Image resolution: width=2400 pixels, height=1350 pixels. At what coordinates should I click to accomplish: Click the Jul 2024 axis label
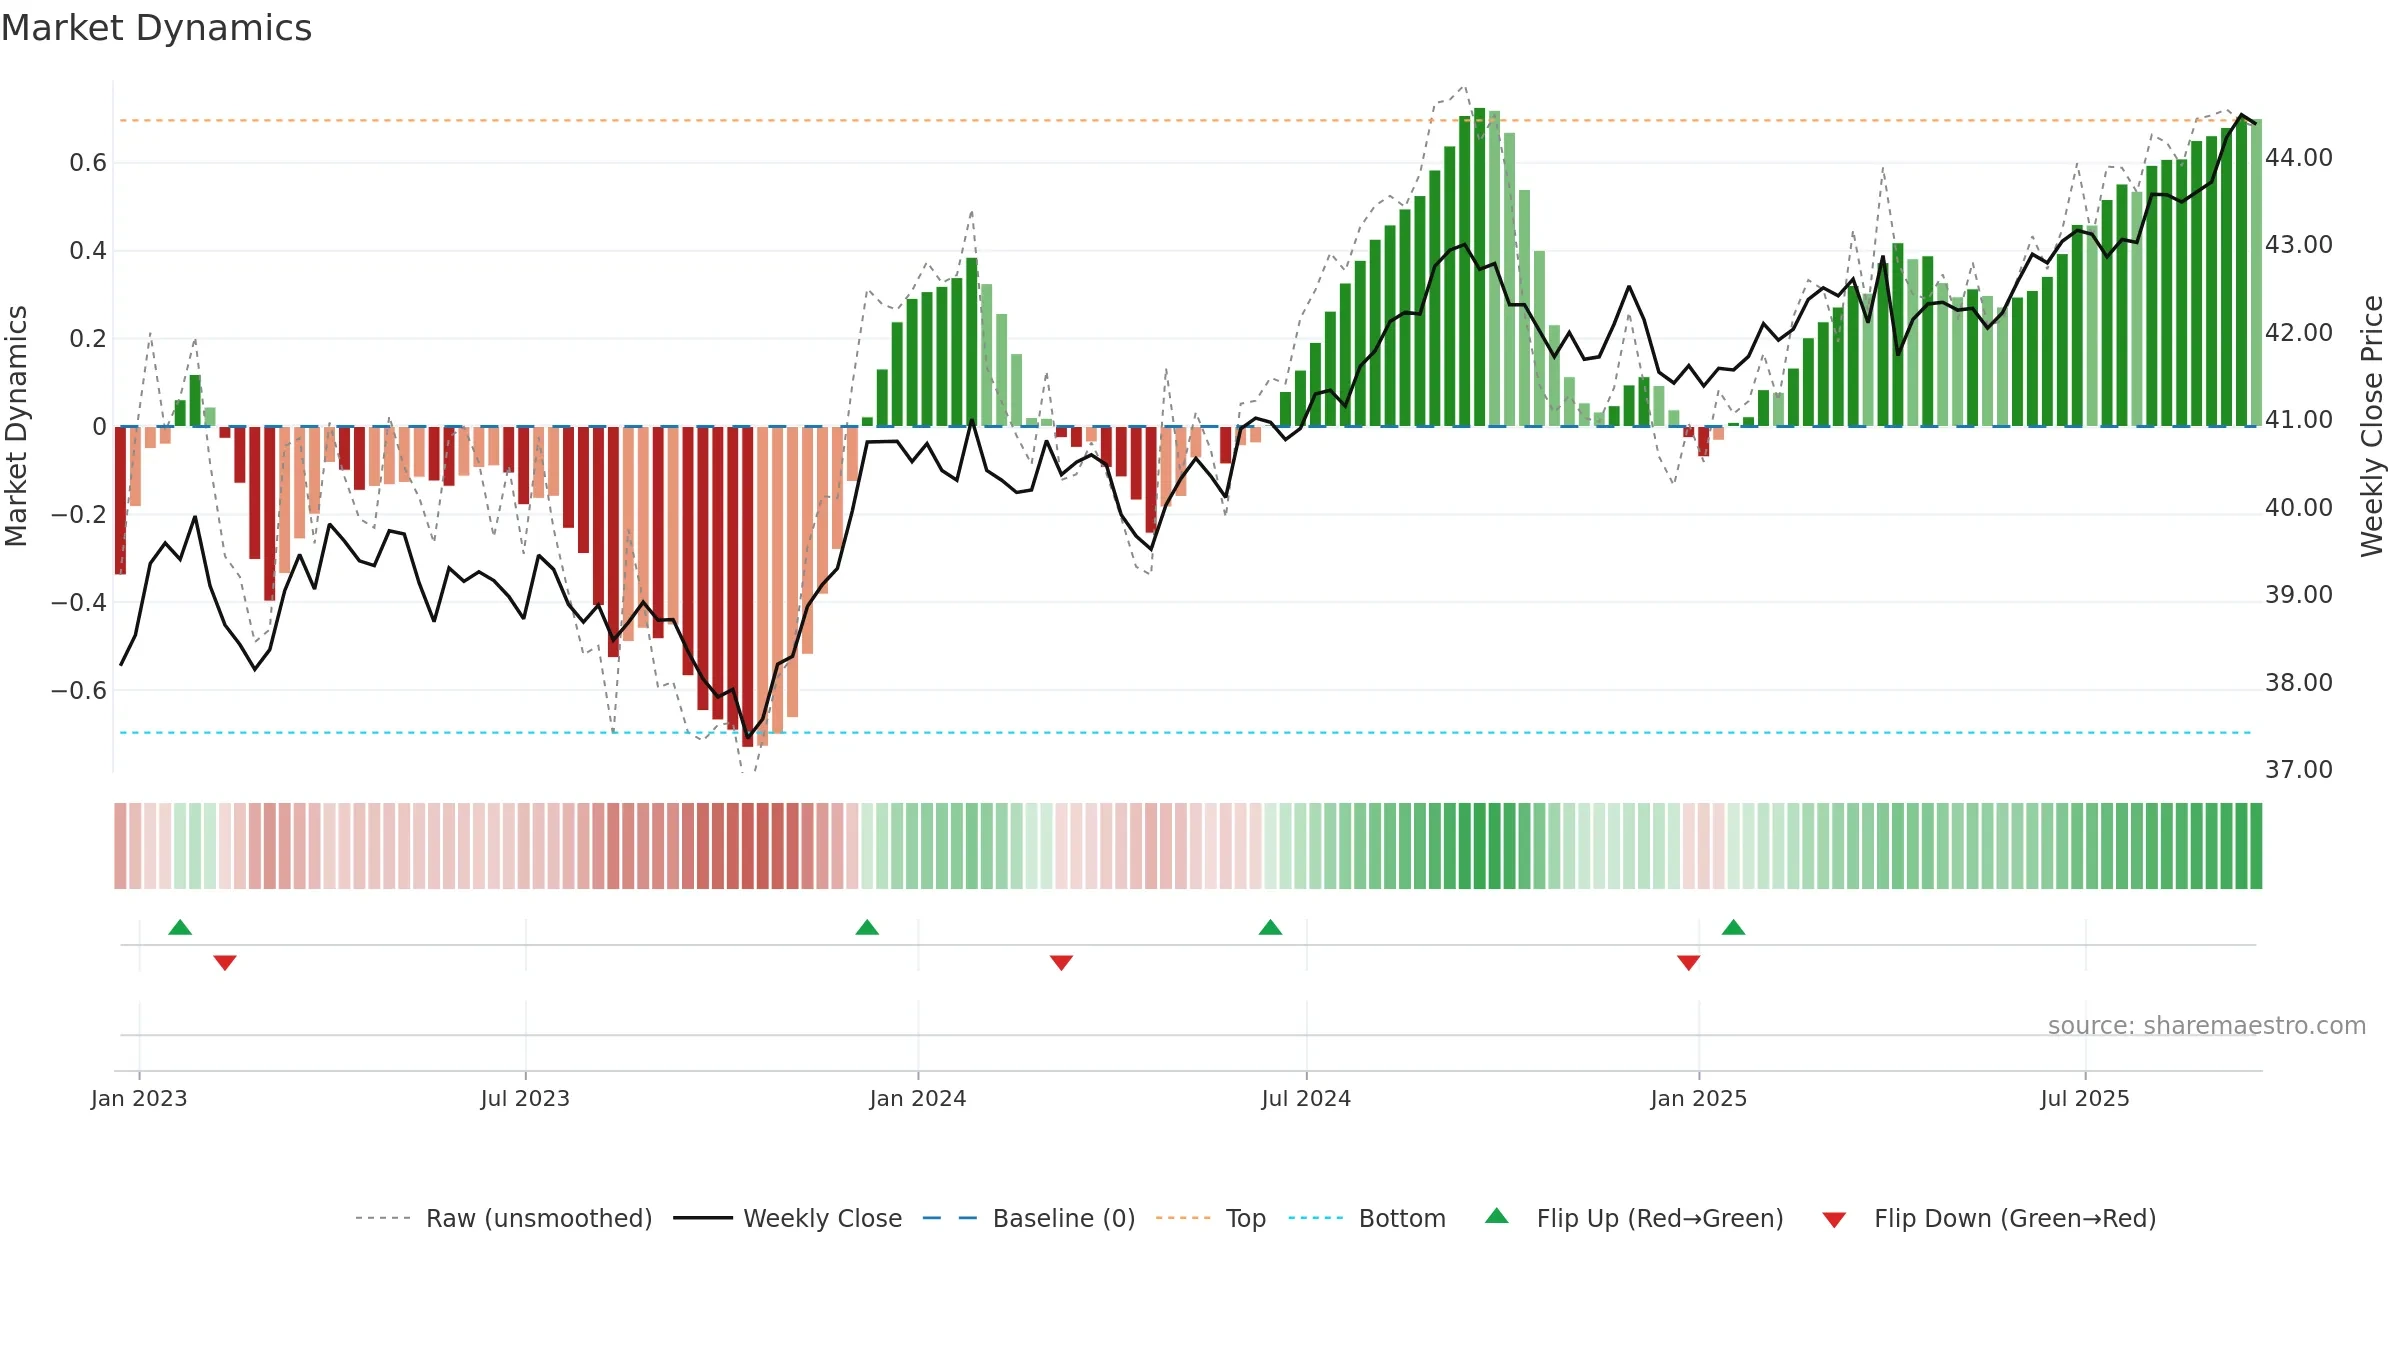(1306, 1098)
